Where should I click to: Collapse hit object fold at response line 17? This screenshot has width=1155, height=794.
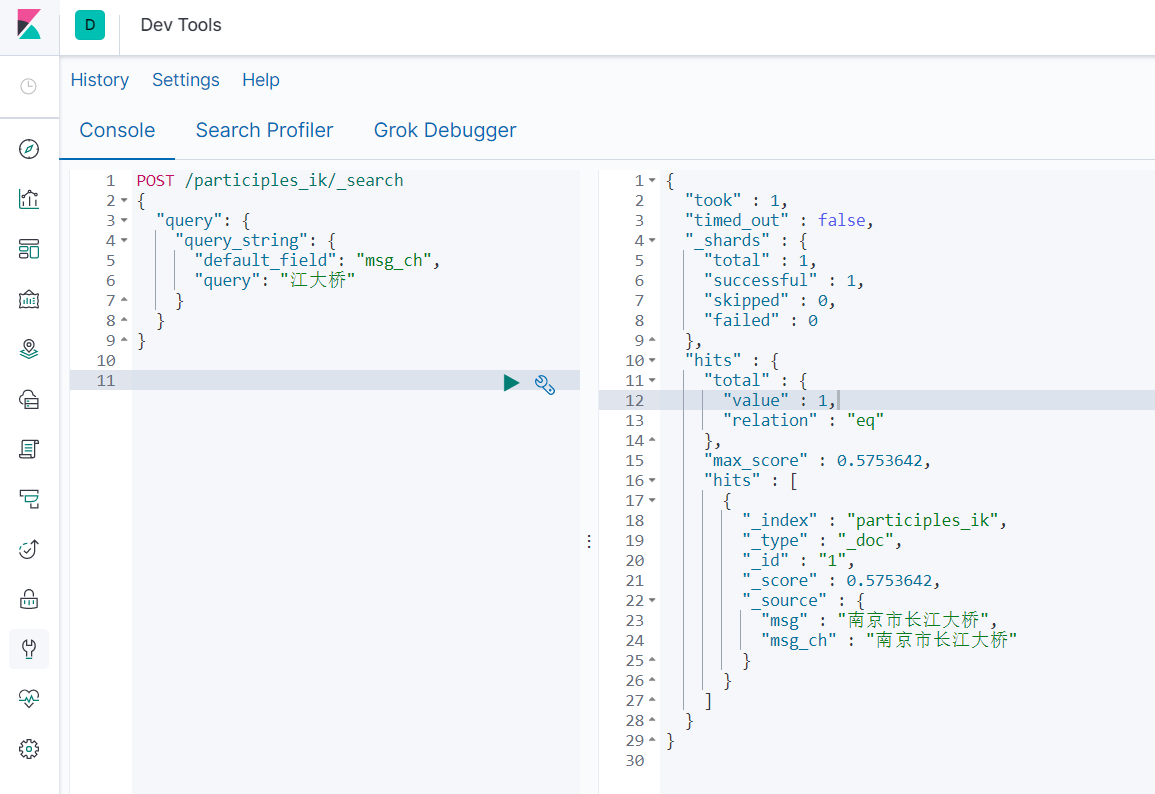(x=652, y=500)
